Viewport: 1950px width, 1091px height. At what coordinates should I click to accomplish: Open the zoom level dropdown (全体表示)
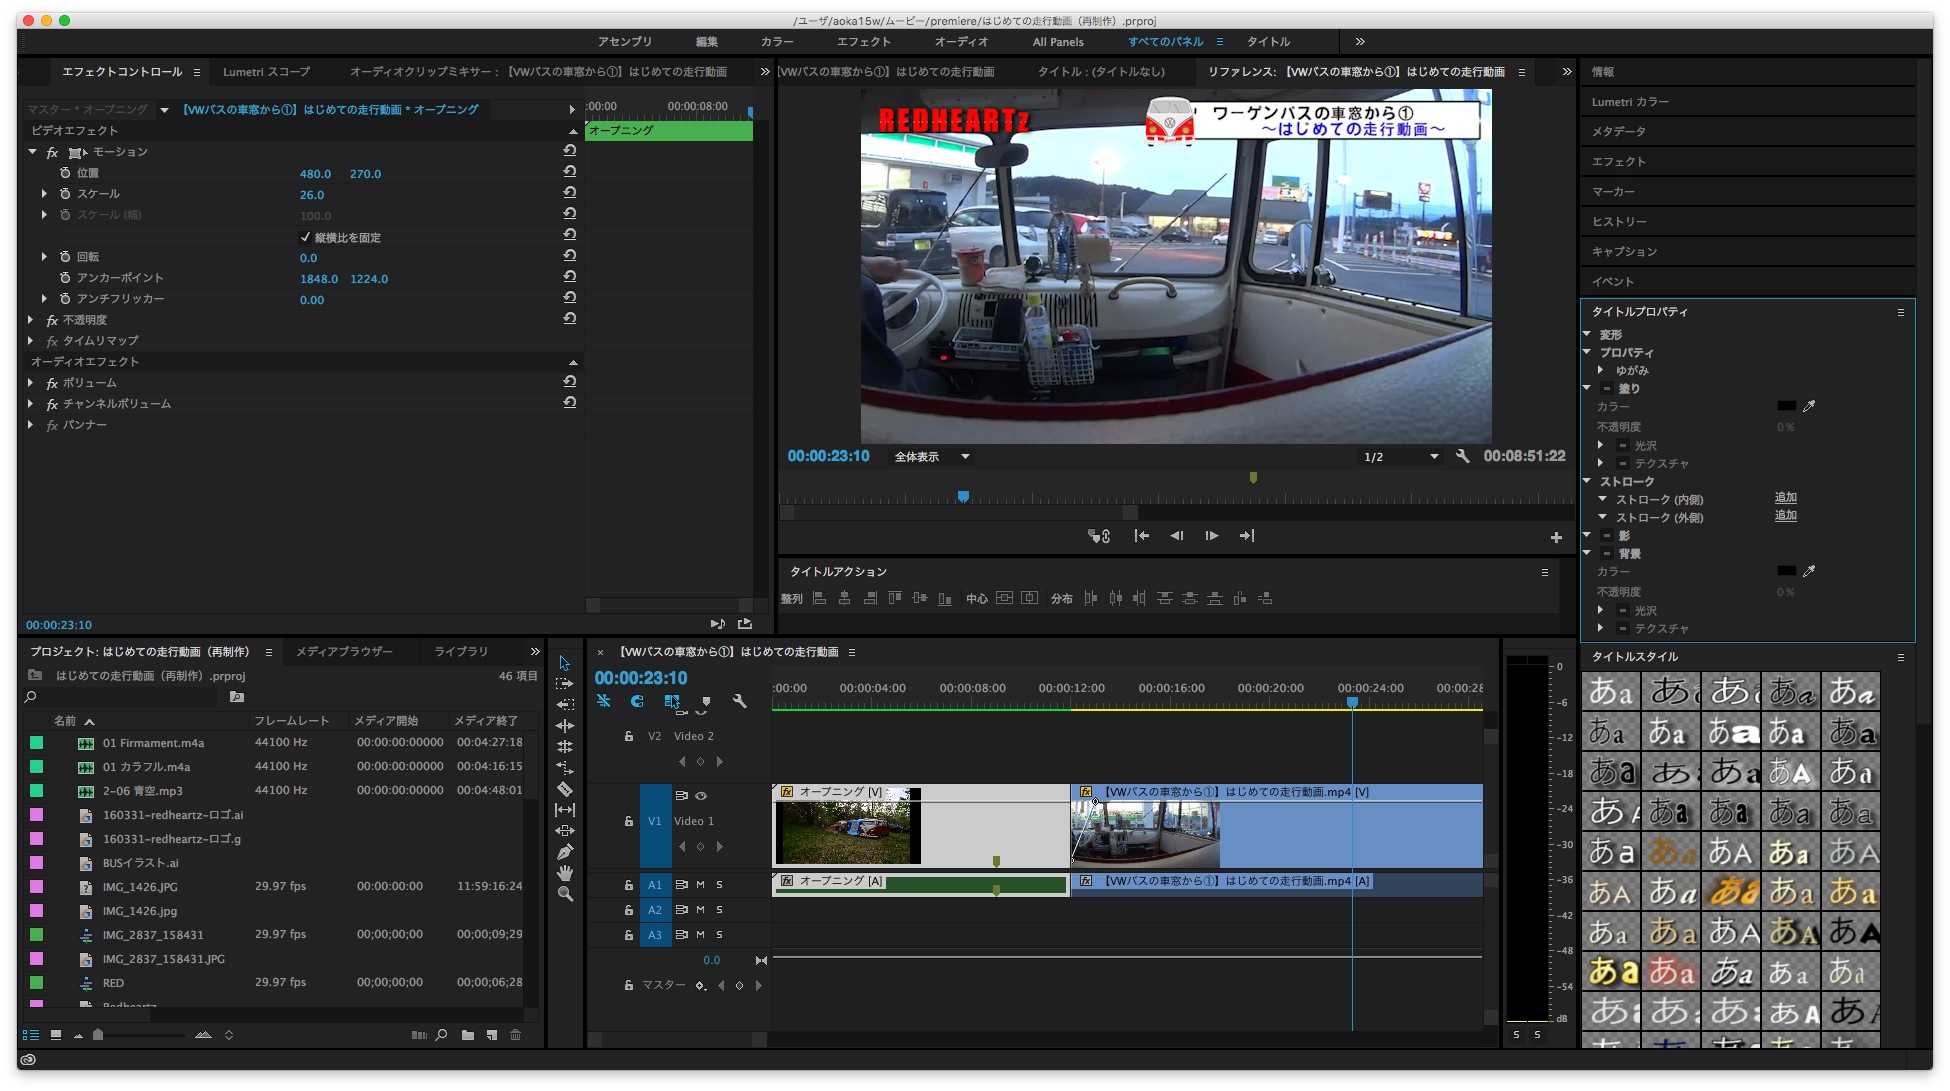point(932,457)
